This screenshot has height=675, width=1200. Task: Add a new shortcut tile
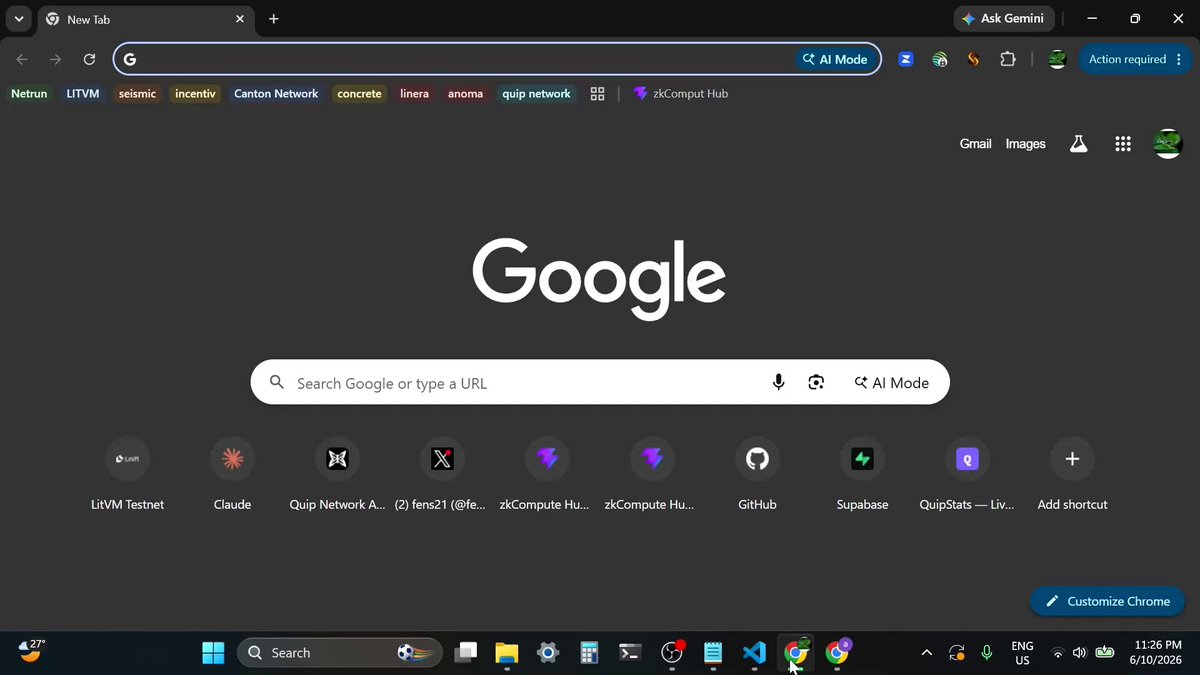[1072, 475]
